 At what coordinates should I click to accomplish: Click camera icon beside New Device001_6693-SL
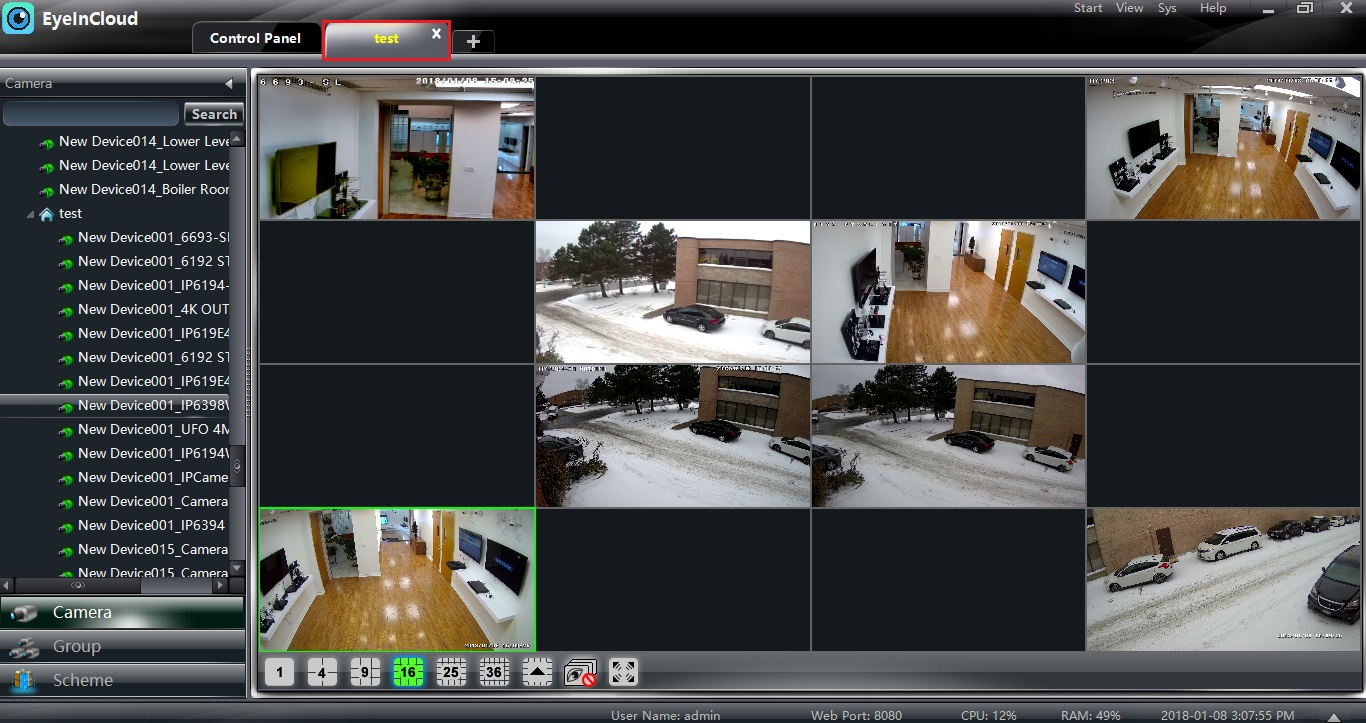click(x=66, y=239)
